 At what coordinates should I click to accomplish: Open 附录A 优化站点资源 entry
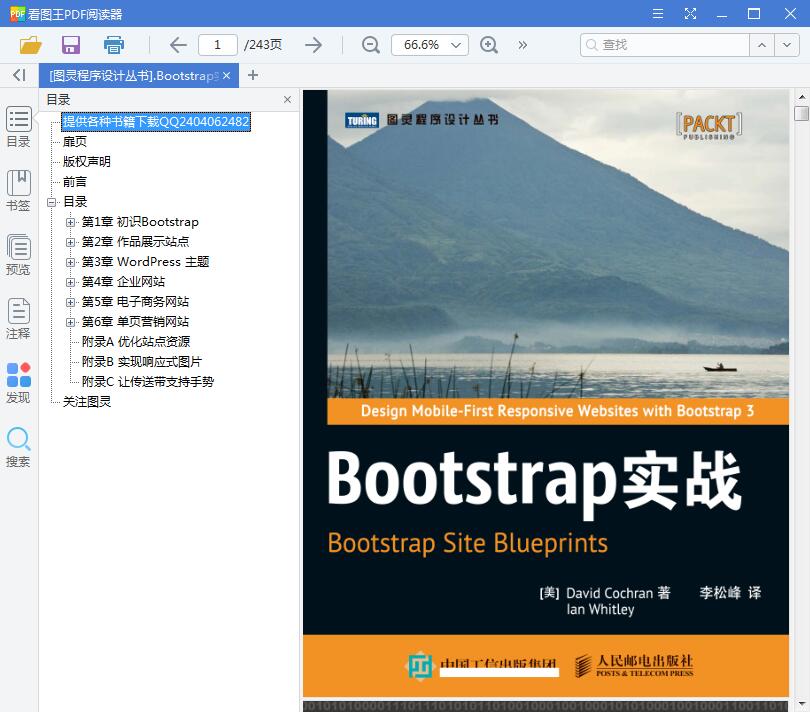(136, 342)
